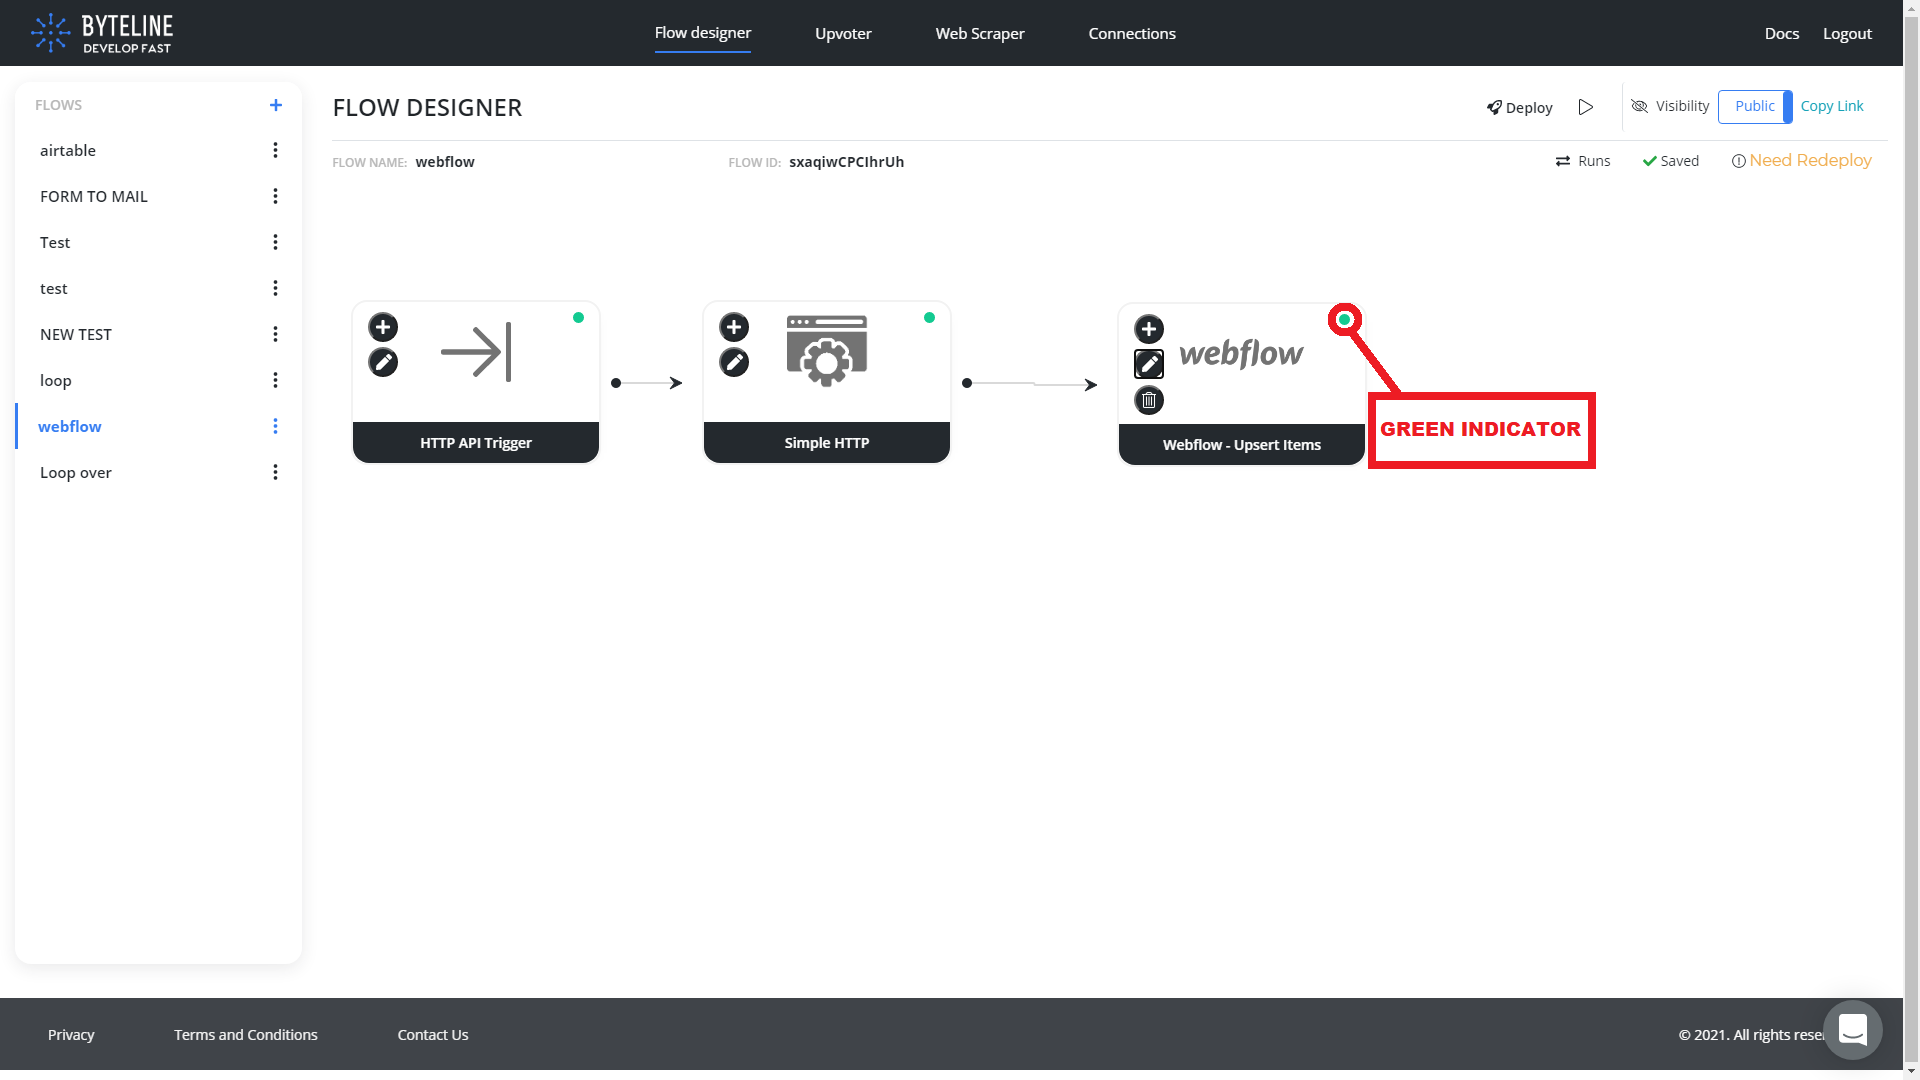Click the flow name webflow field
The height and width of the screenshot is (1080, 1920).
click(x=445, y=162)
